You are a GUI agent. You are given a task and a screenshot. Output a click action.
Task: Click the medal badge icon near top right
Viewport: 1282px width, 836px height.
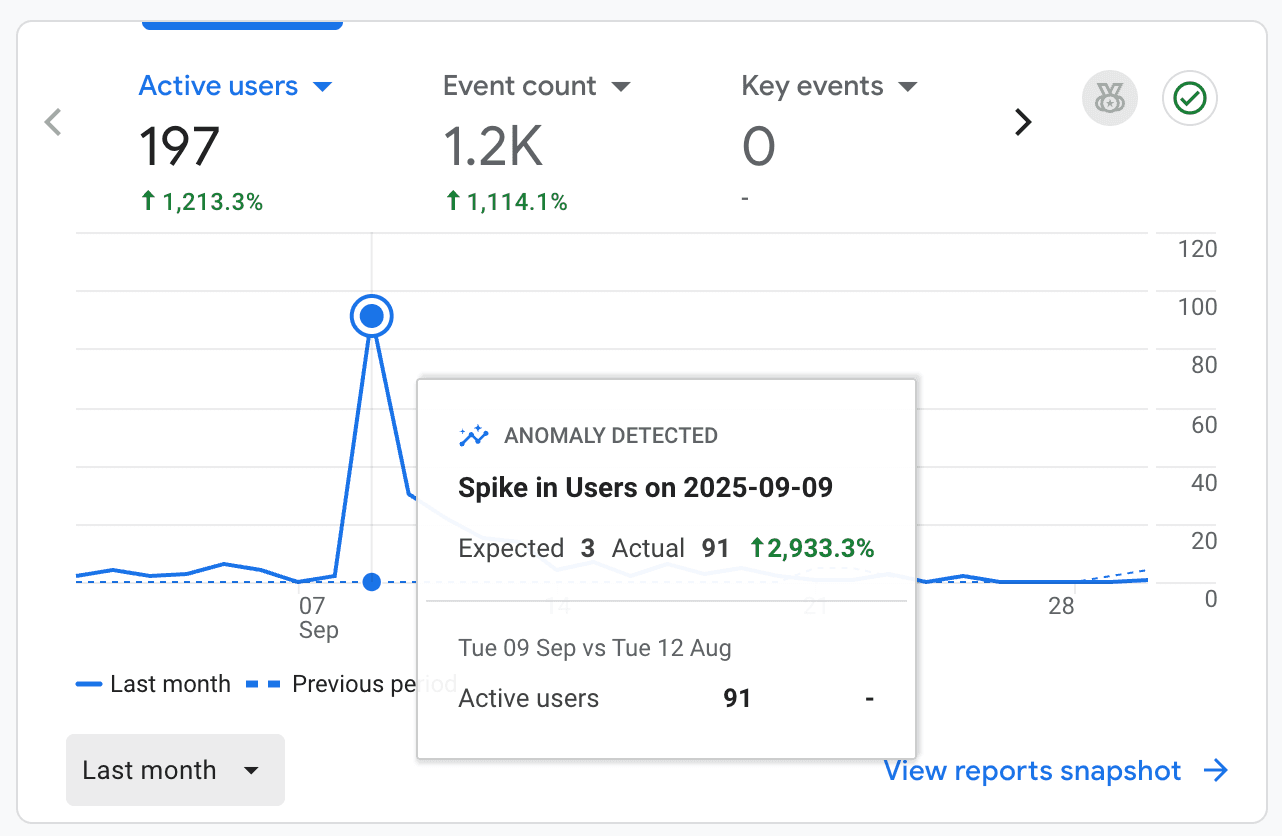[x=1109, y=98]
